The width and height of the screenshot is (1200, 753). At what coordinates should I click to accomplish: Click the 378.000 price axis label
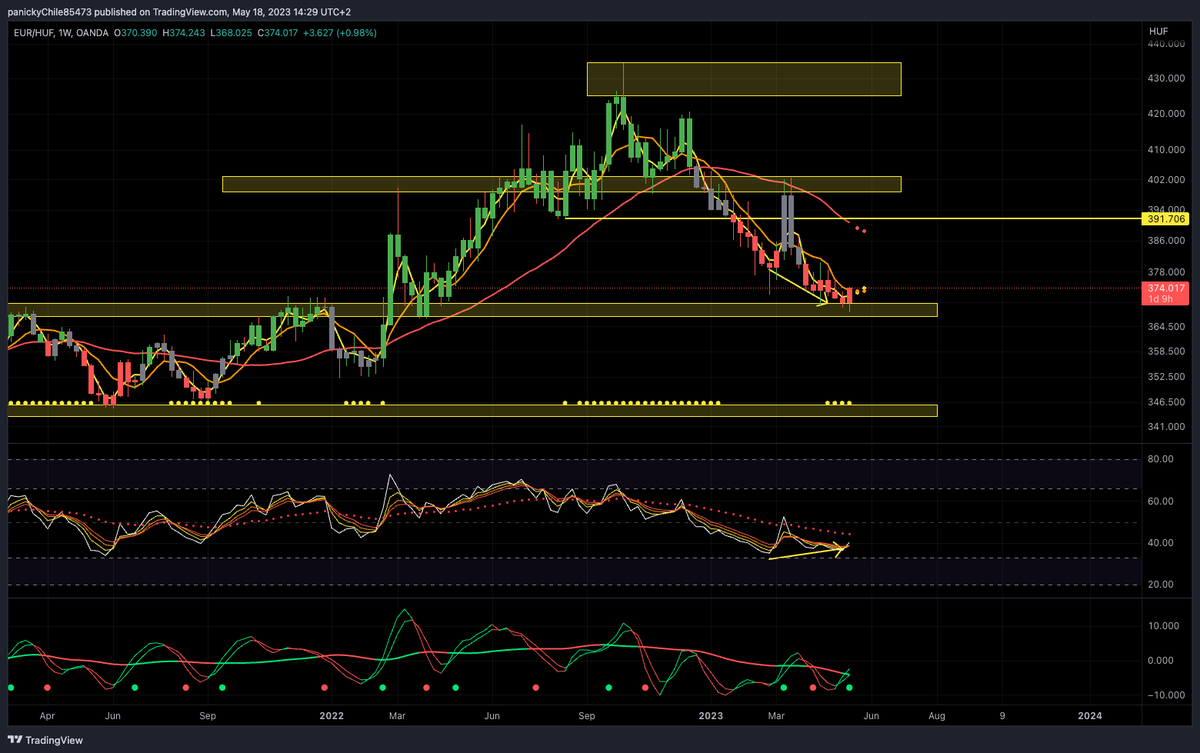coord(1165,272)
